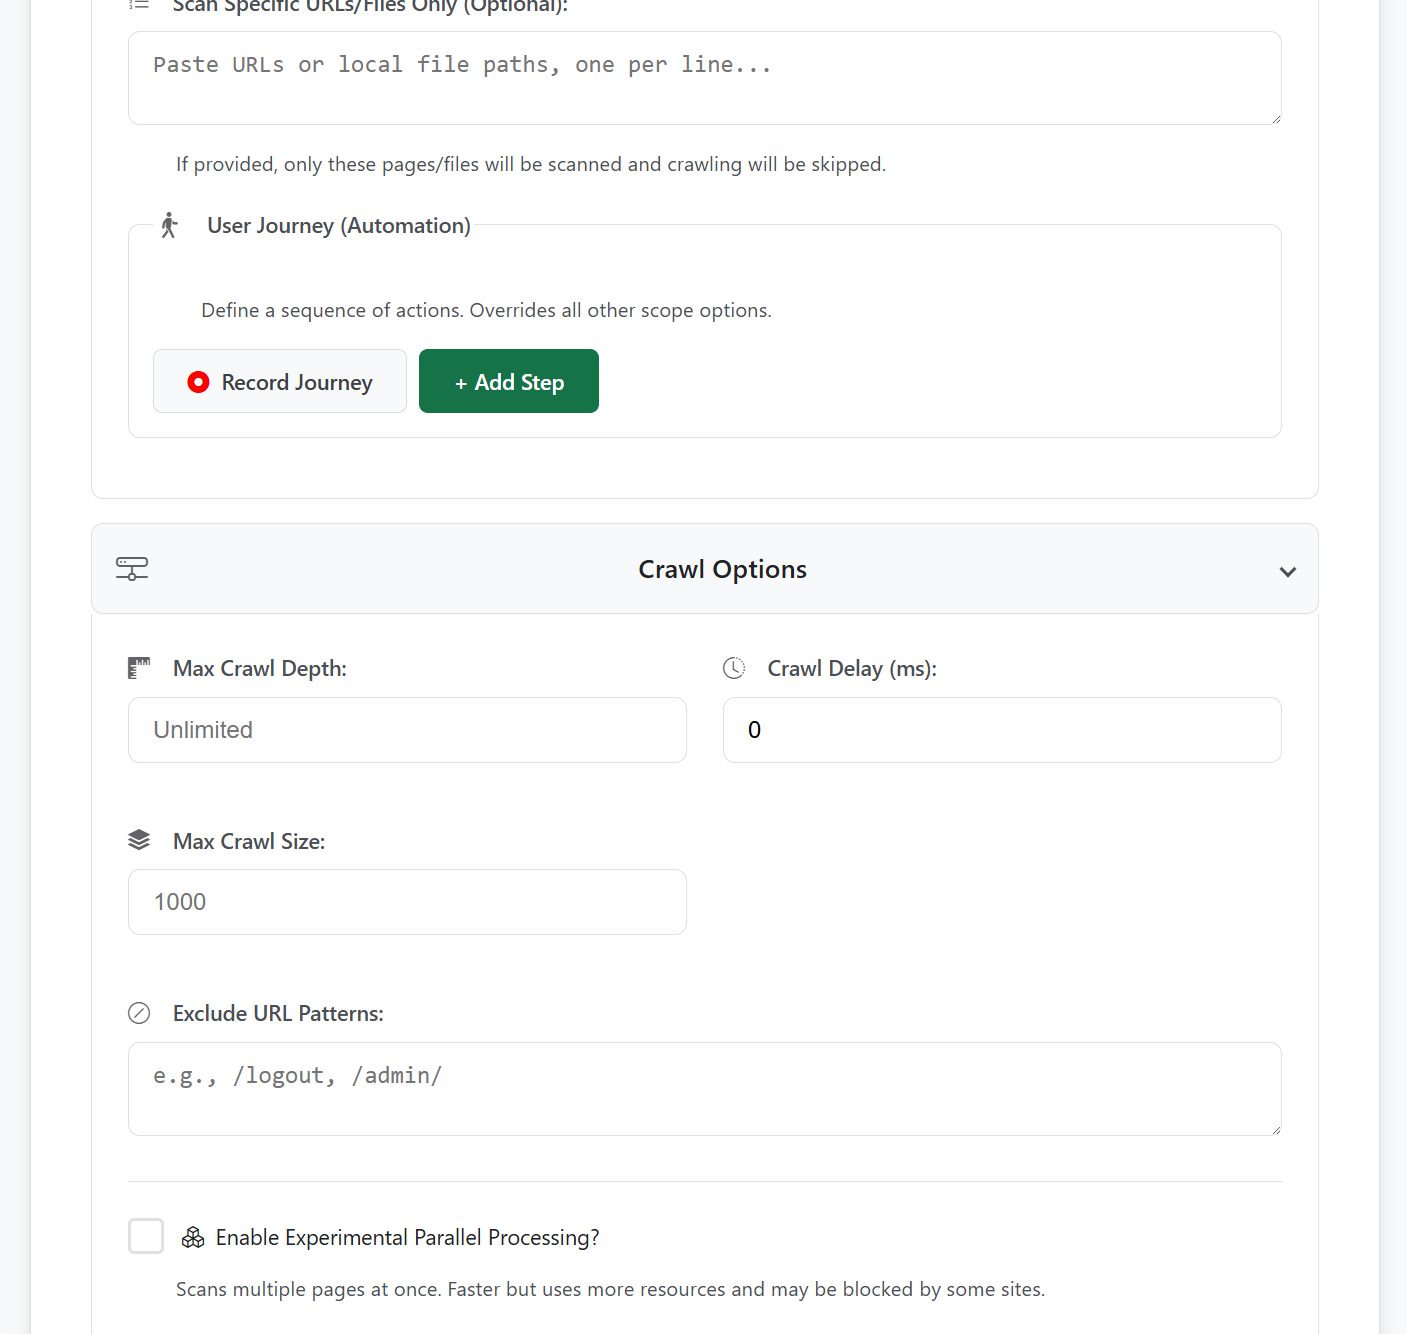1407x1334 pixels.
Task: Click the ban icon beside Exclude URL Patterns
Action: [139, 1013]
